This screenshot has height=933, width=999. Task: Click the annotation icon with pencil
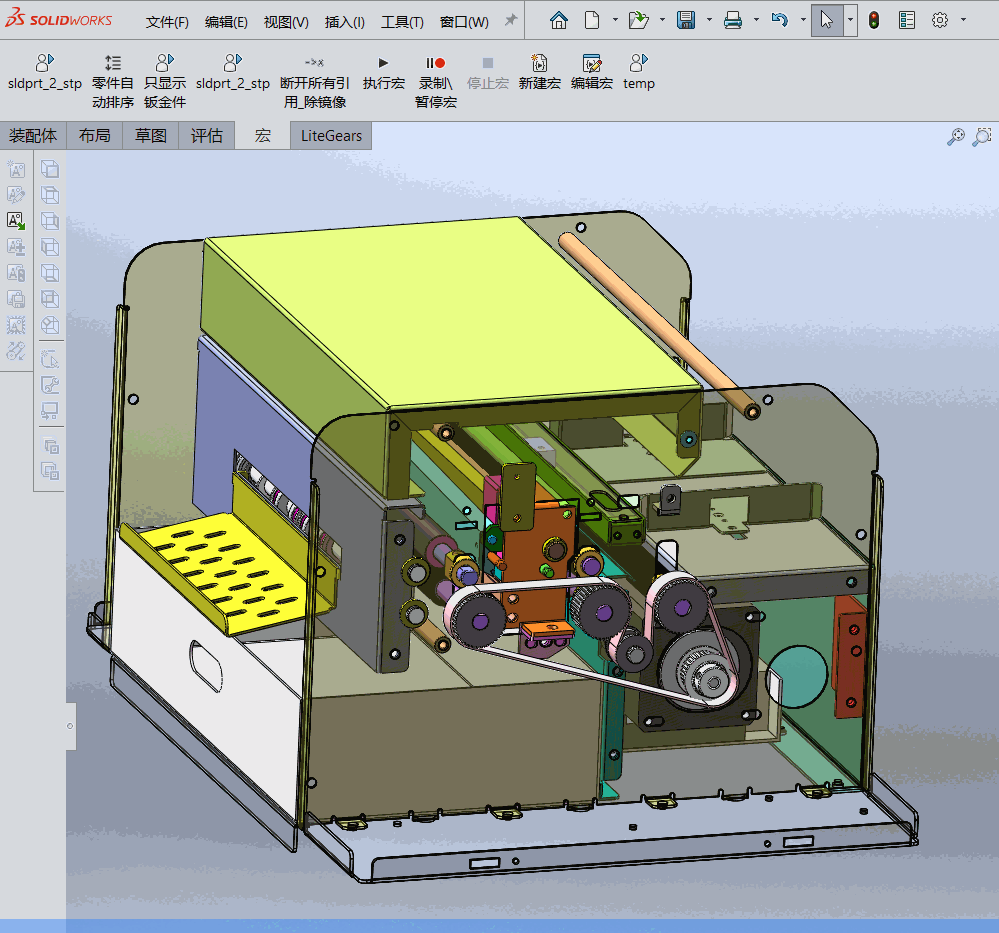pos(16,195)
